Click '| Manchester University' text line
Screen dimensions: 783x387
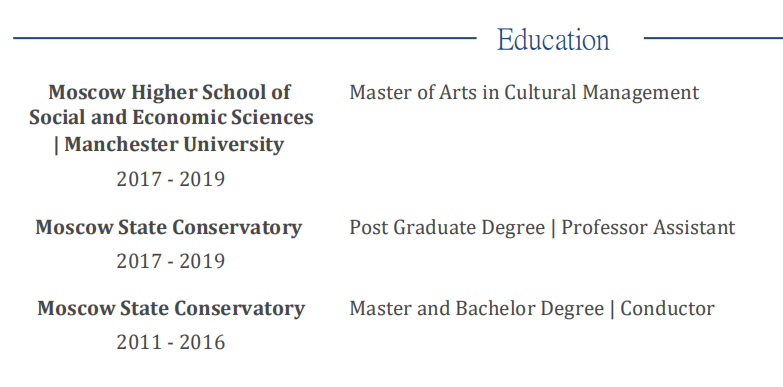pyautogui.click(x=169, y=144)
